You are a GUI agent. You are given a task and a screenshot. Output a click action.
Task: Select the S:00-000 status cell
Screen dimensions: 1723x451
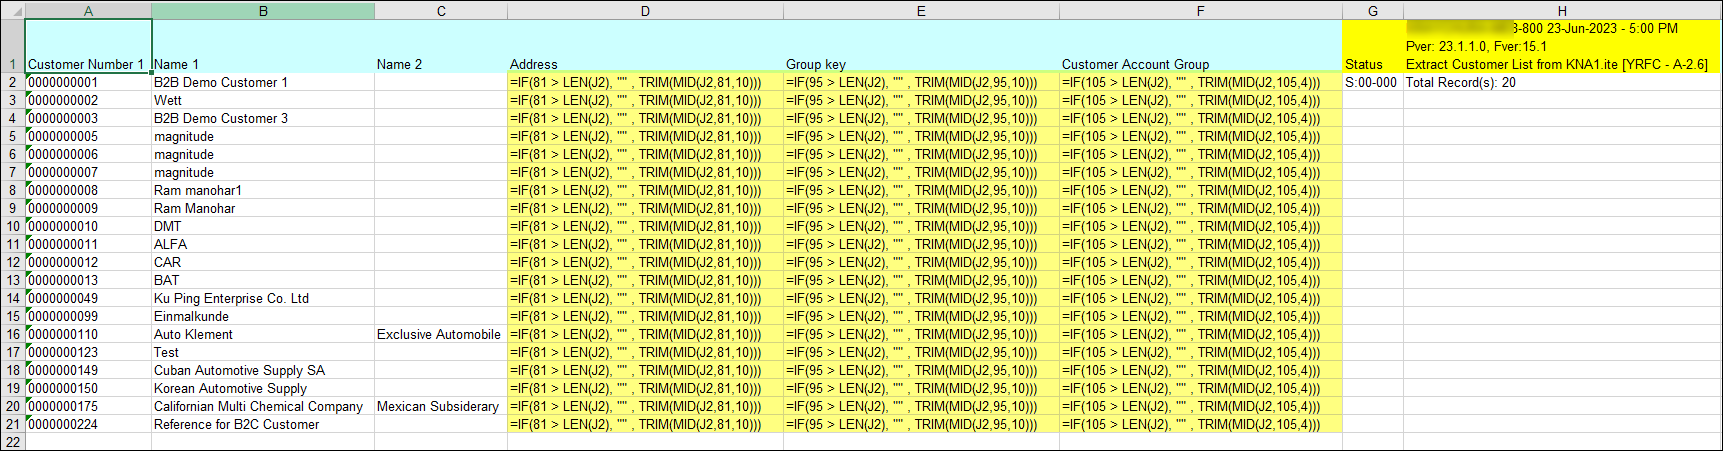point(1373,82)
